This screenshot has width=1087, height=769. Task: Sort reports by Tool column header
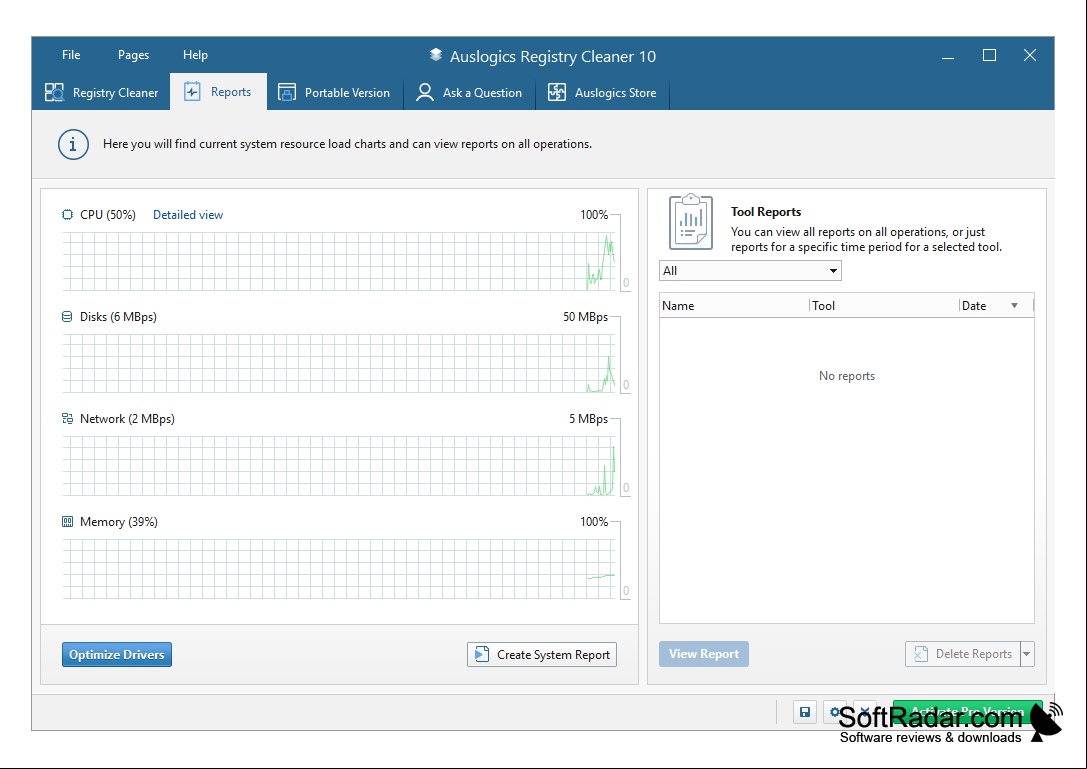coord(885,306)
